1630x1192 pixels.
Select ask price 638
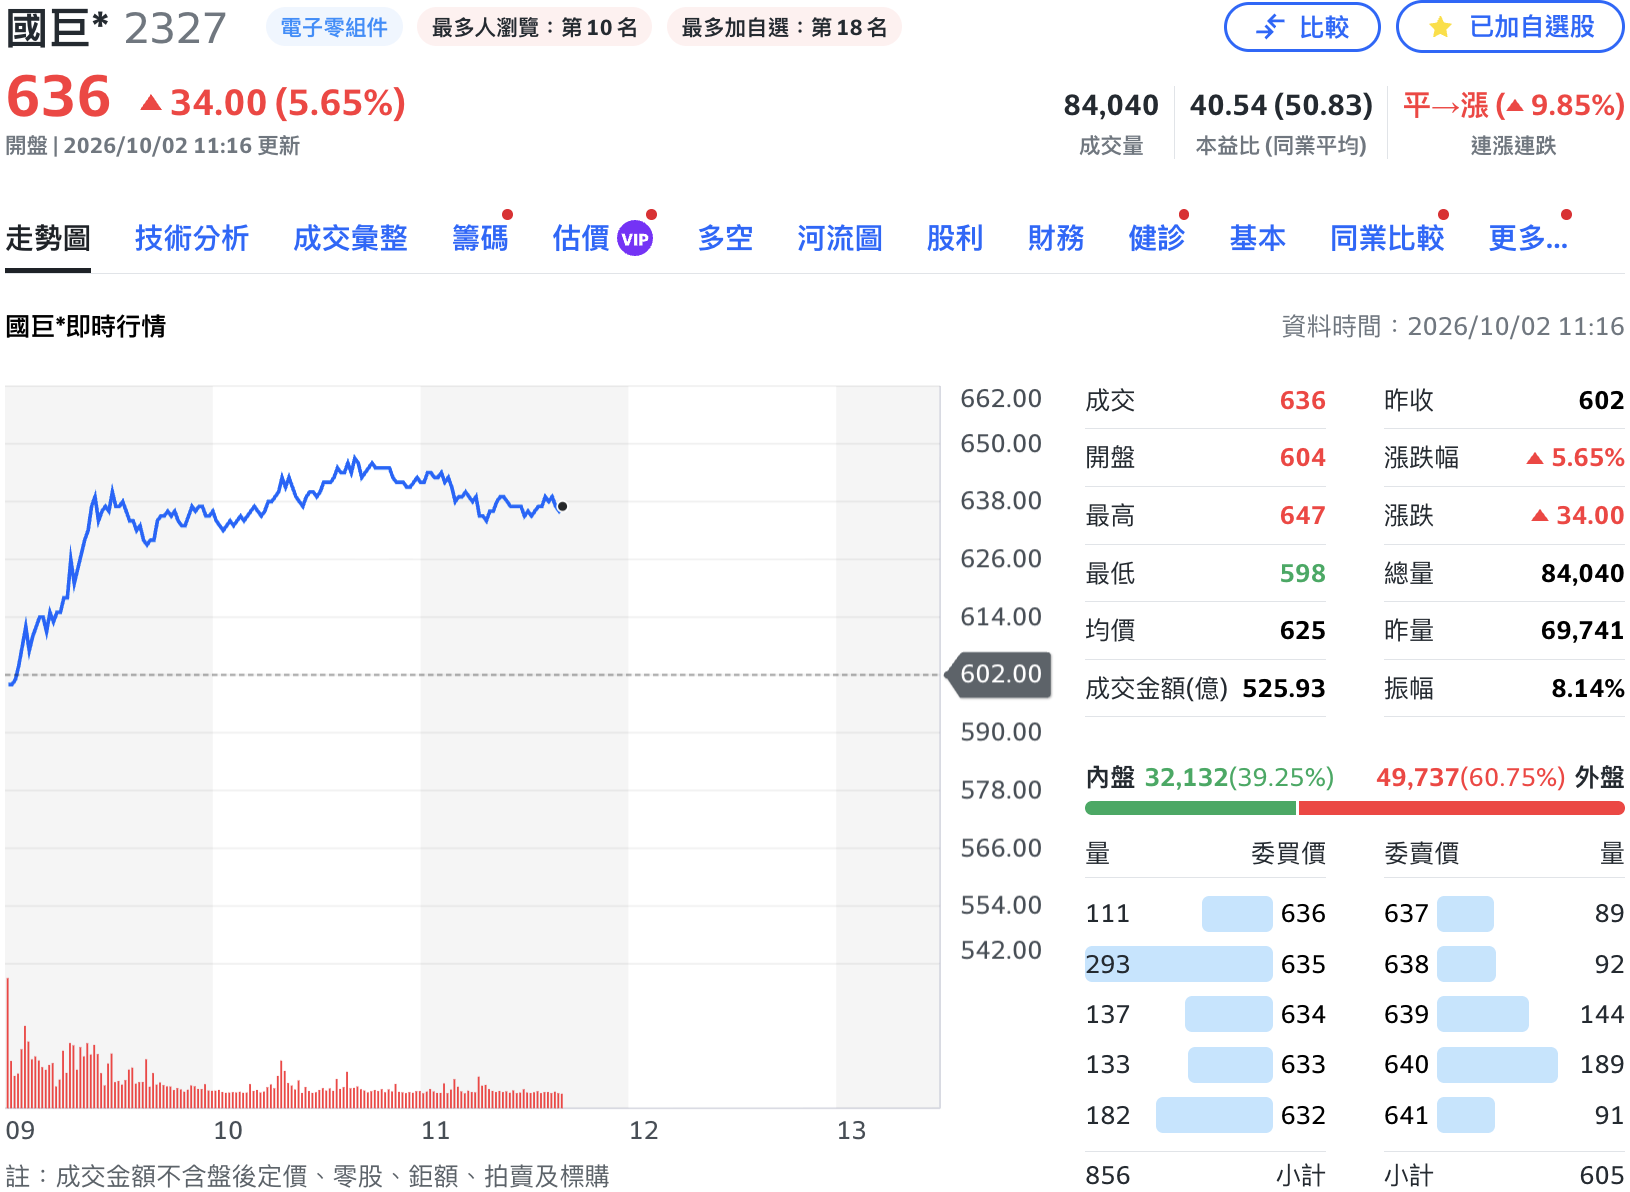[1406, 964]
